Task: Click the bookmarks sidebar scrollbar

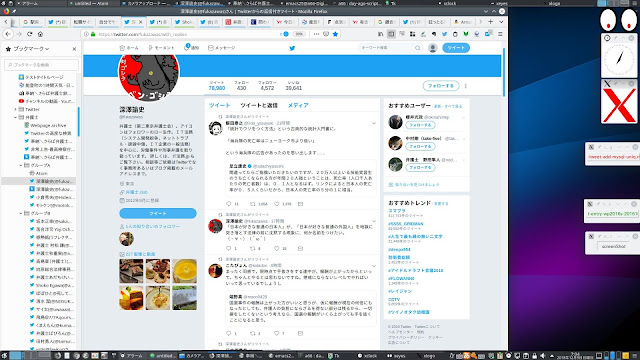Action: (78, 122)
